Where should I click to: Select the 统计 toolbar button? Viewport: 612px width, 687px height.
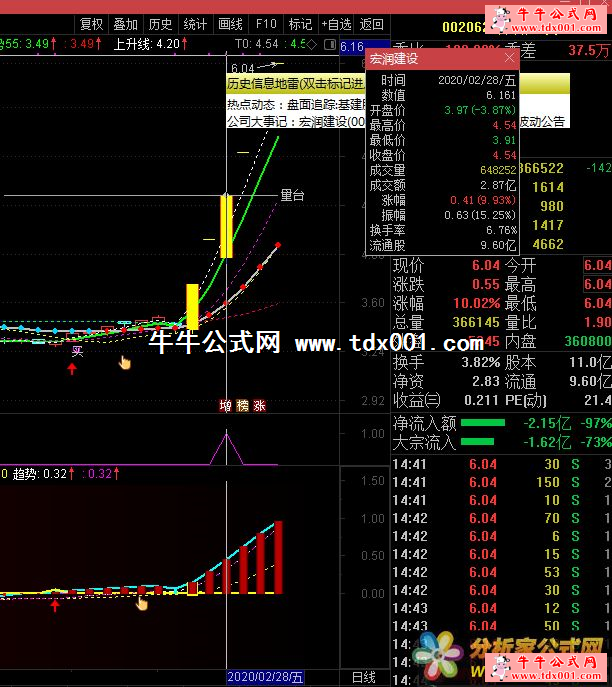point(195,24)
